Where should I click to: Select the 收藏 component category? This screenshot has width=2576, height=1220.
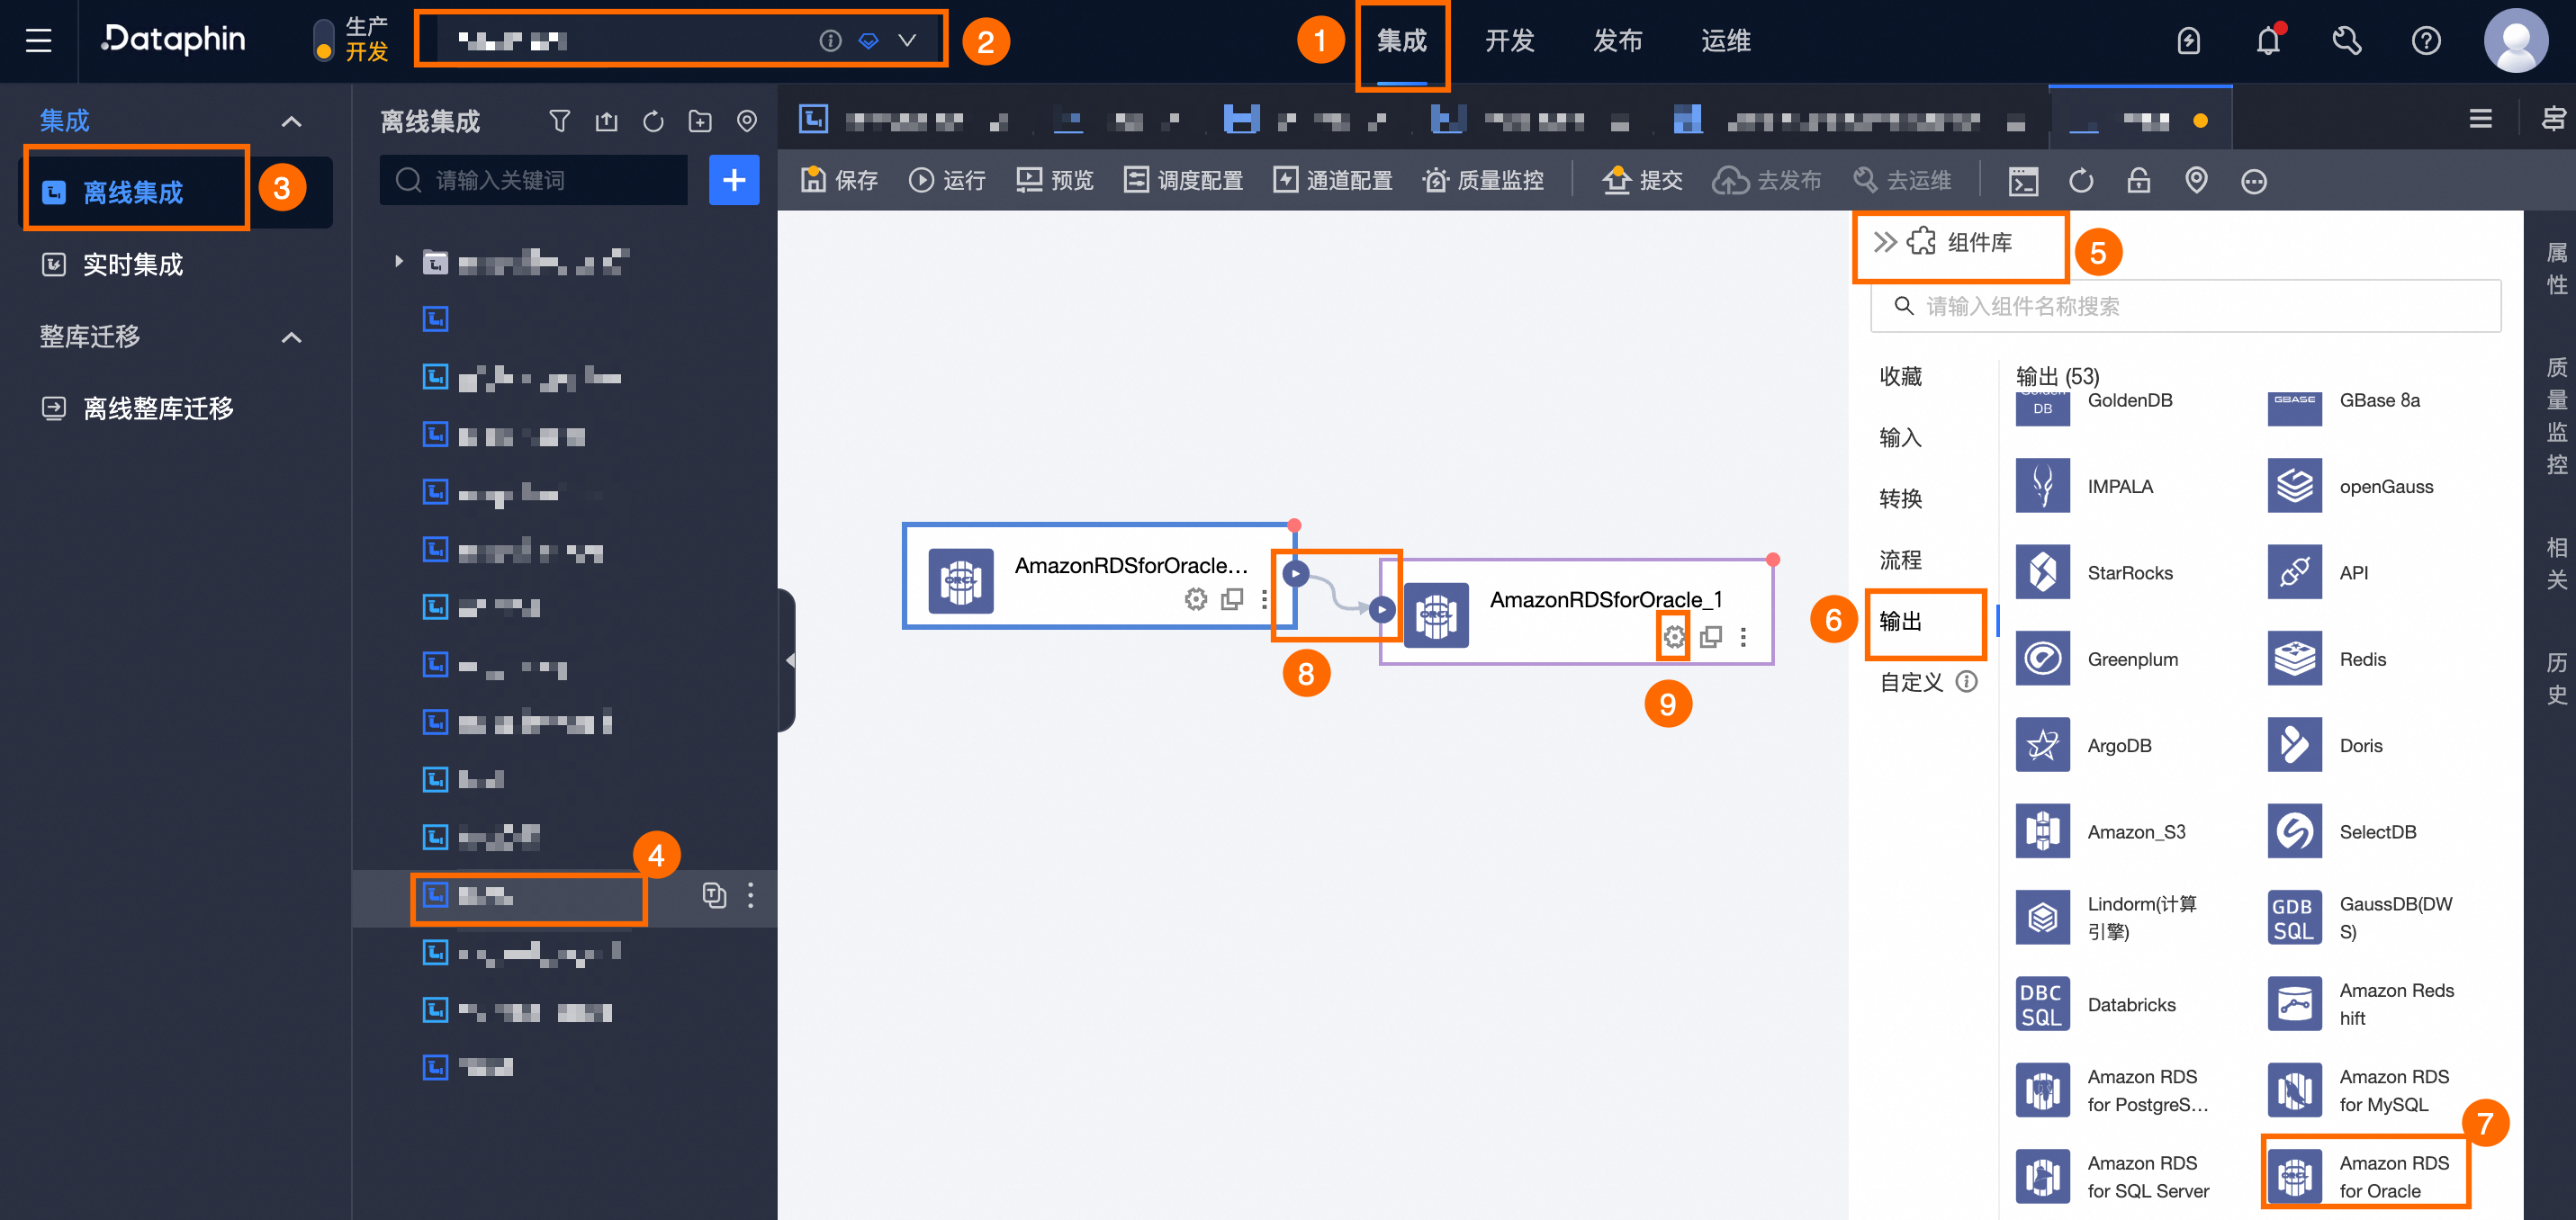(1900, 376)
